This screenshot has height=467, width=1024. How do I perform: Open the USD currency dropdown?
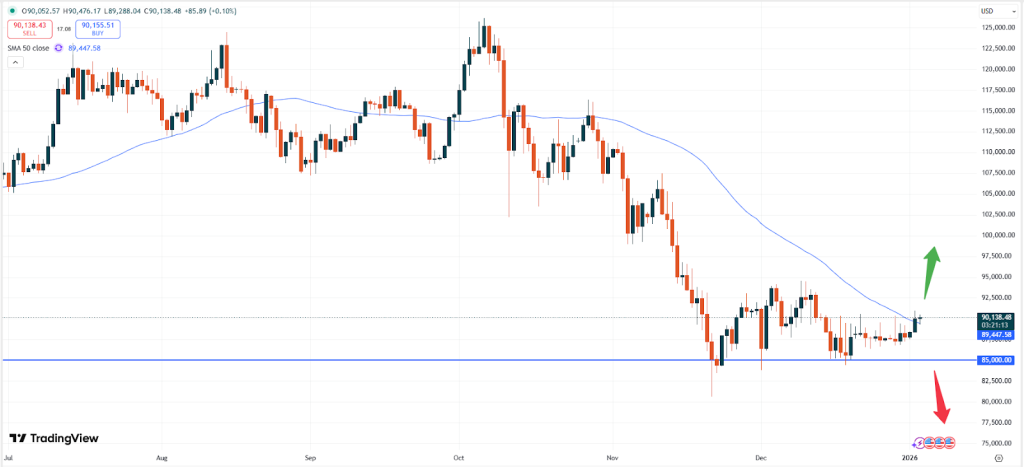point(988,11)
